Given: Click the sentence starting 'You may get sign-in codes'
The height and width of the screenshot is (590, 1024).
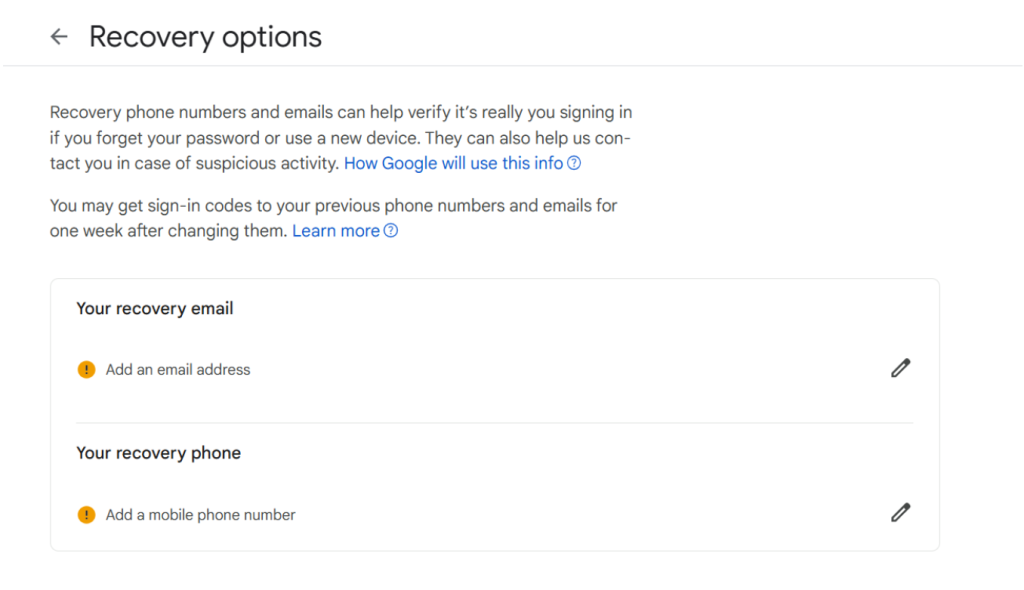Looking at the screenshot, I should [333, 206].
